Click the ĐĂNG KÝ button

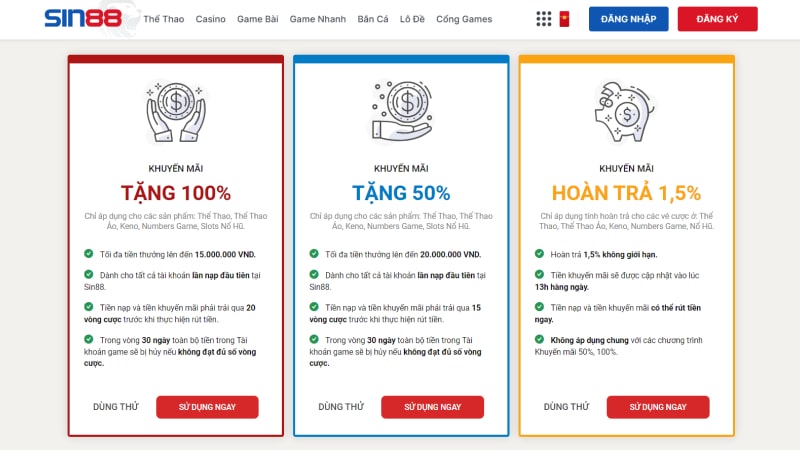pyautogui.click(x=717, y=19)
